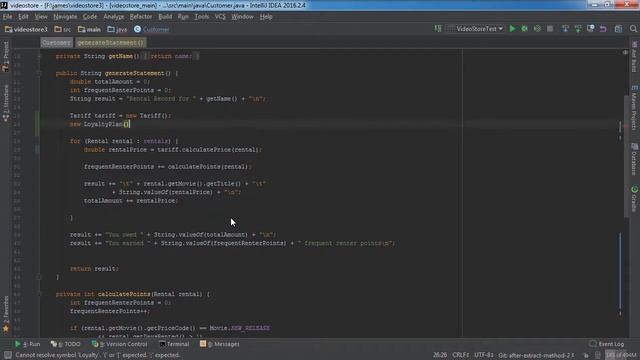Open the Version Control tool window

pyautogui.click(x=119, y=344)
